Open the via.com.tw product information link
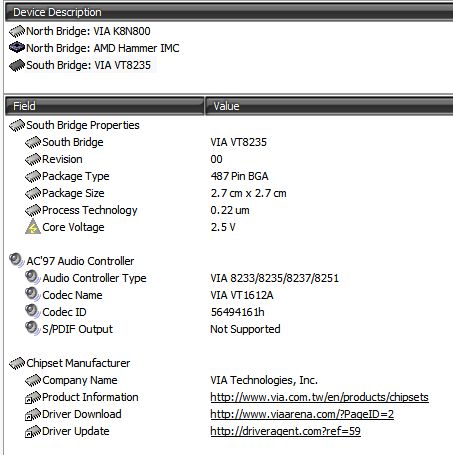The height and width of the screenshot is (455, 453). pos(319,397)
